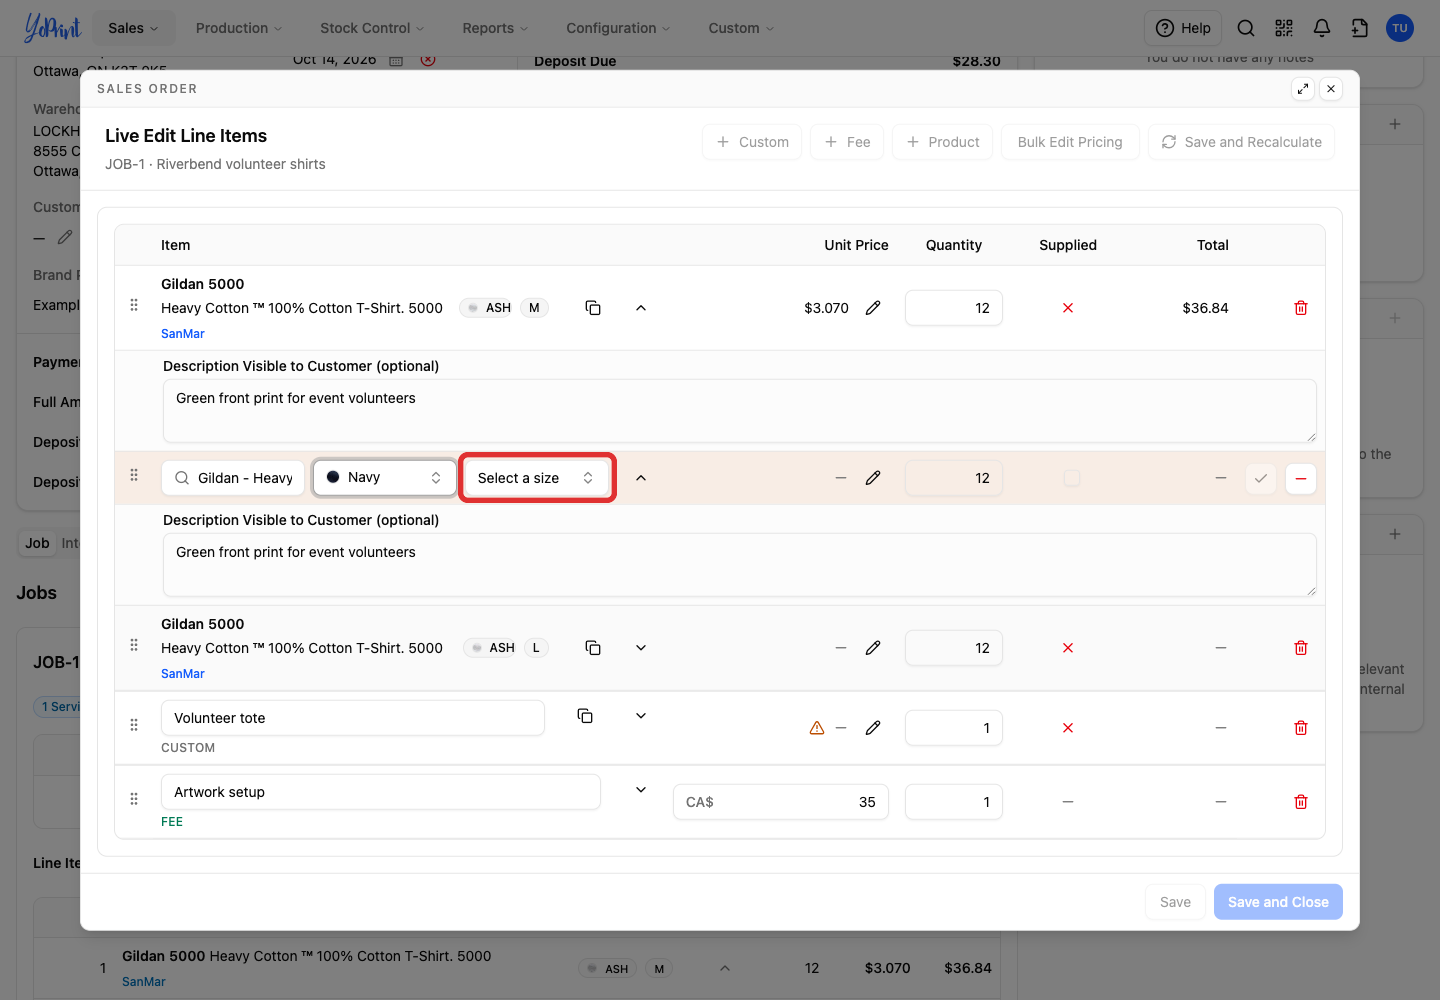Open the QR code scanner icon
Viewport: 1440px width, 1000px height.
1284,28
